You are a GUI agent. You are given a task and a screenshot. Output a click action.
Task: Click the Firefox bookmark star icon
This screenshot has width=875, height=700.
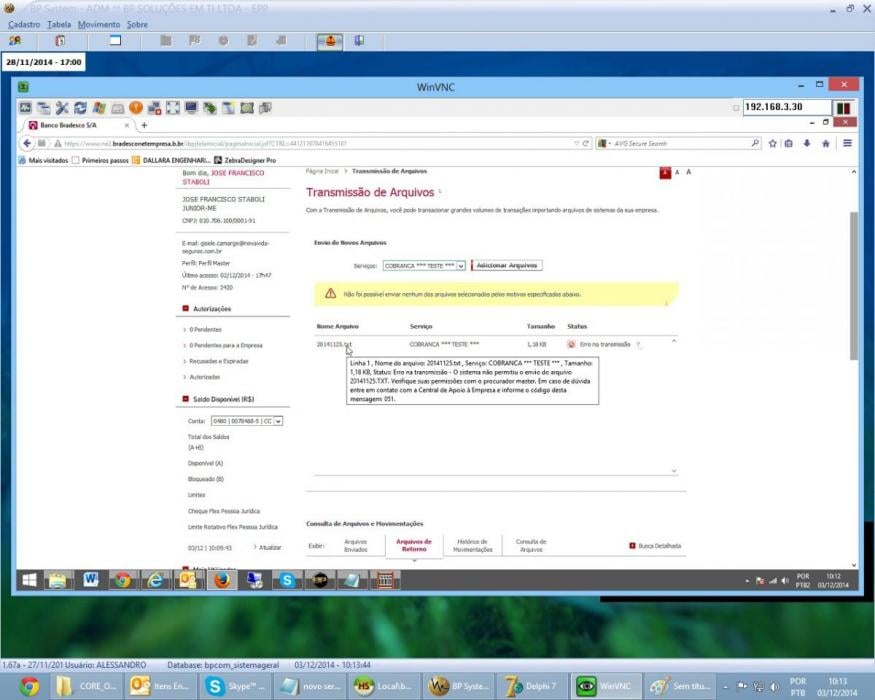point(772,143)
